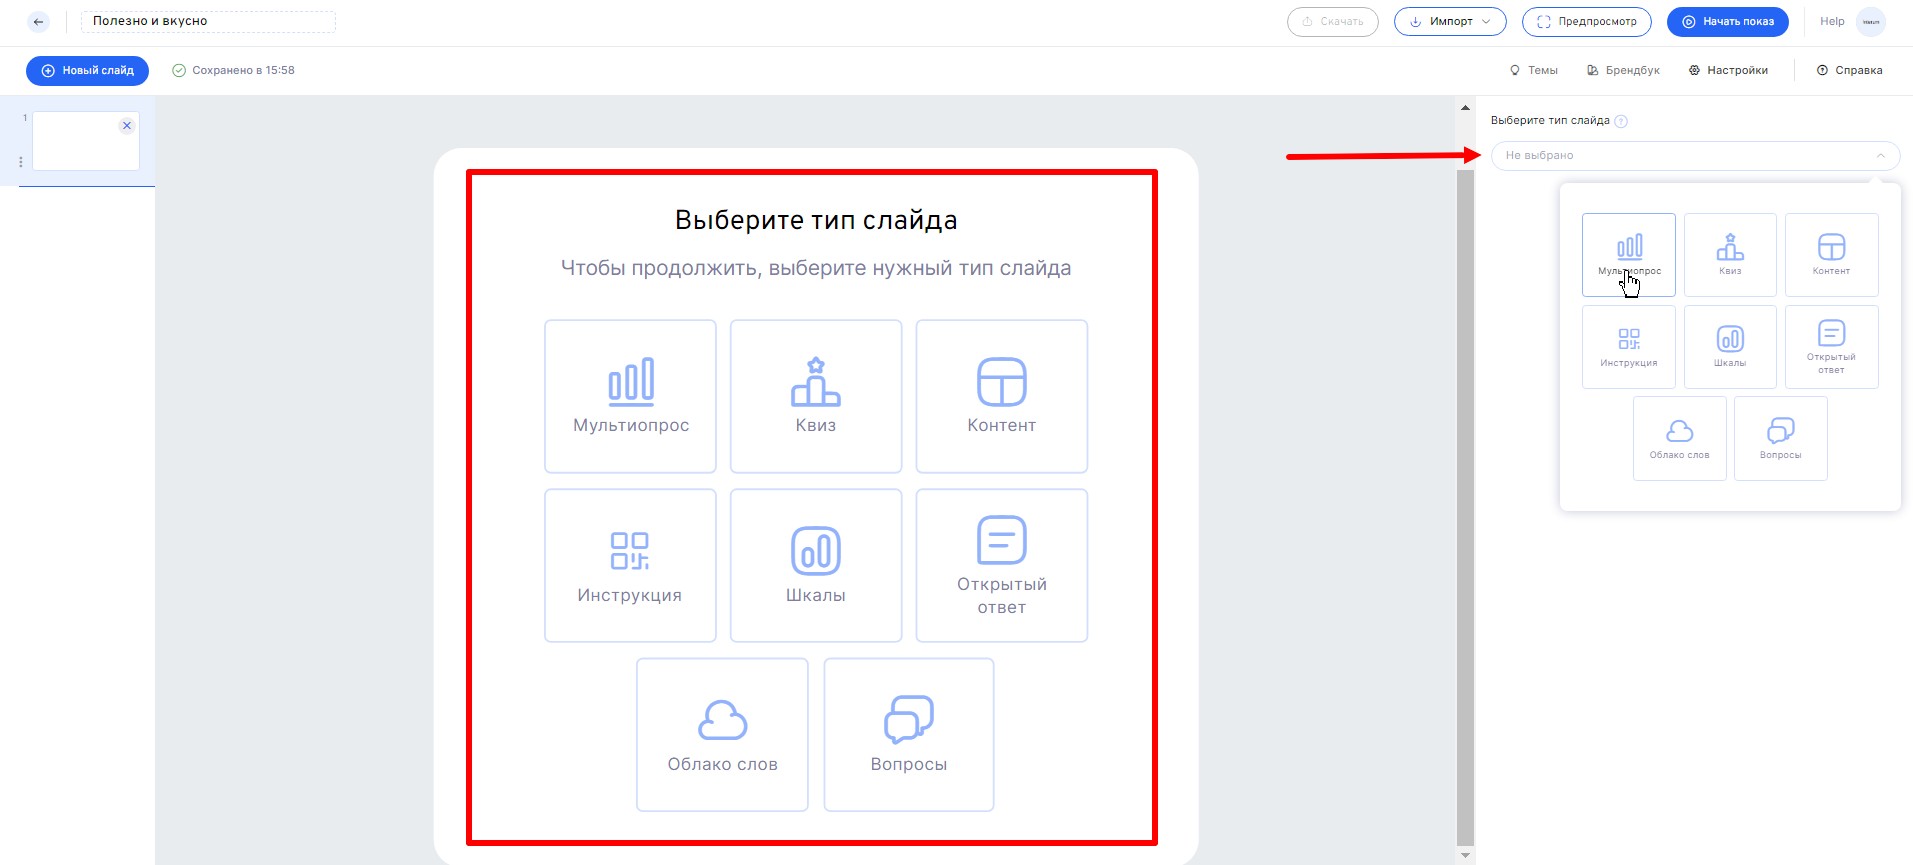Select "Инструкция" in the dropdown list

pos(1629,347)
